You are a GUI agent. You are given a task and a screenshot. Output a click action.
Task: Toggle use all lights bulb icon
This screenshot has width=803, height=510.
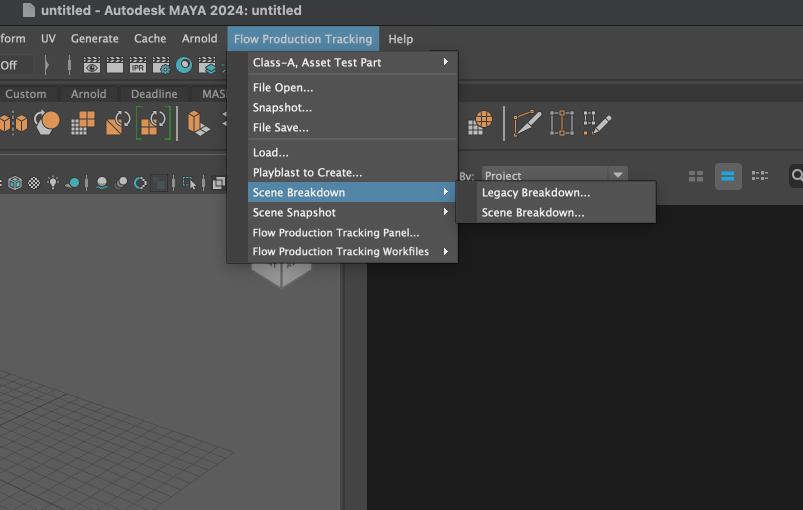click(x=53, y=183)
